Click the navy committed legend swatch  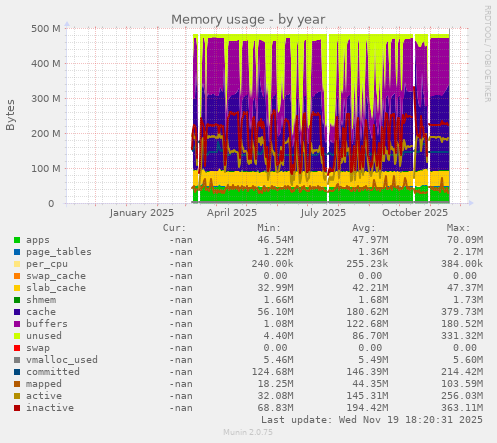[x=17, y=372]
